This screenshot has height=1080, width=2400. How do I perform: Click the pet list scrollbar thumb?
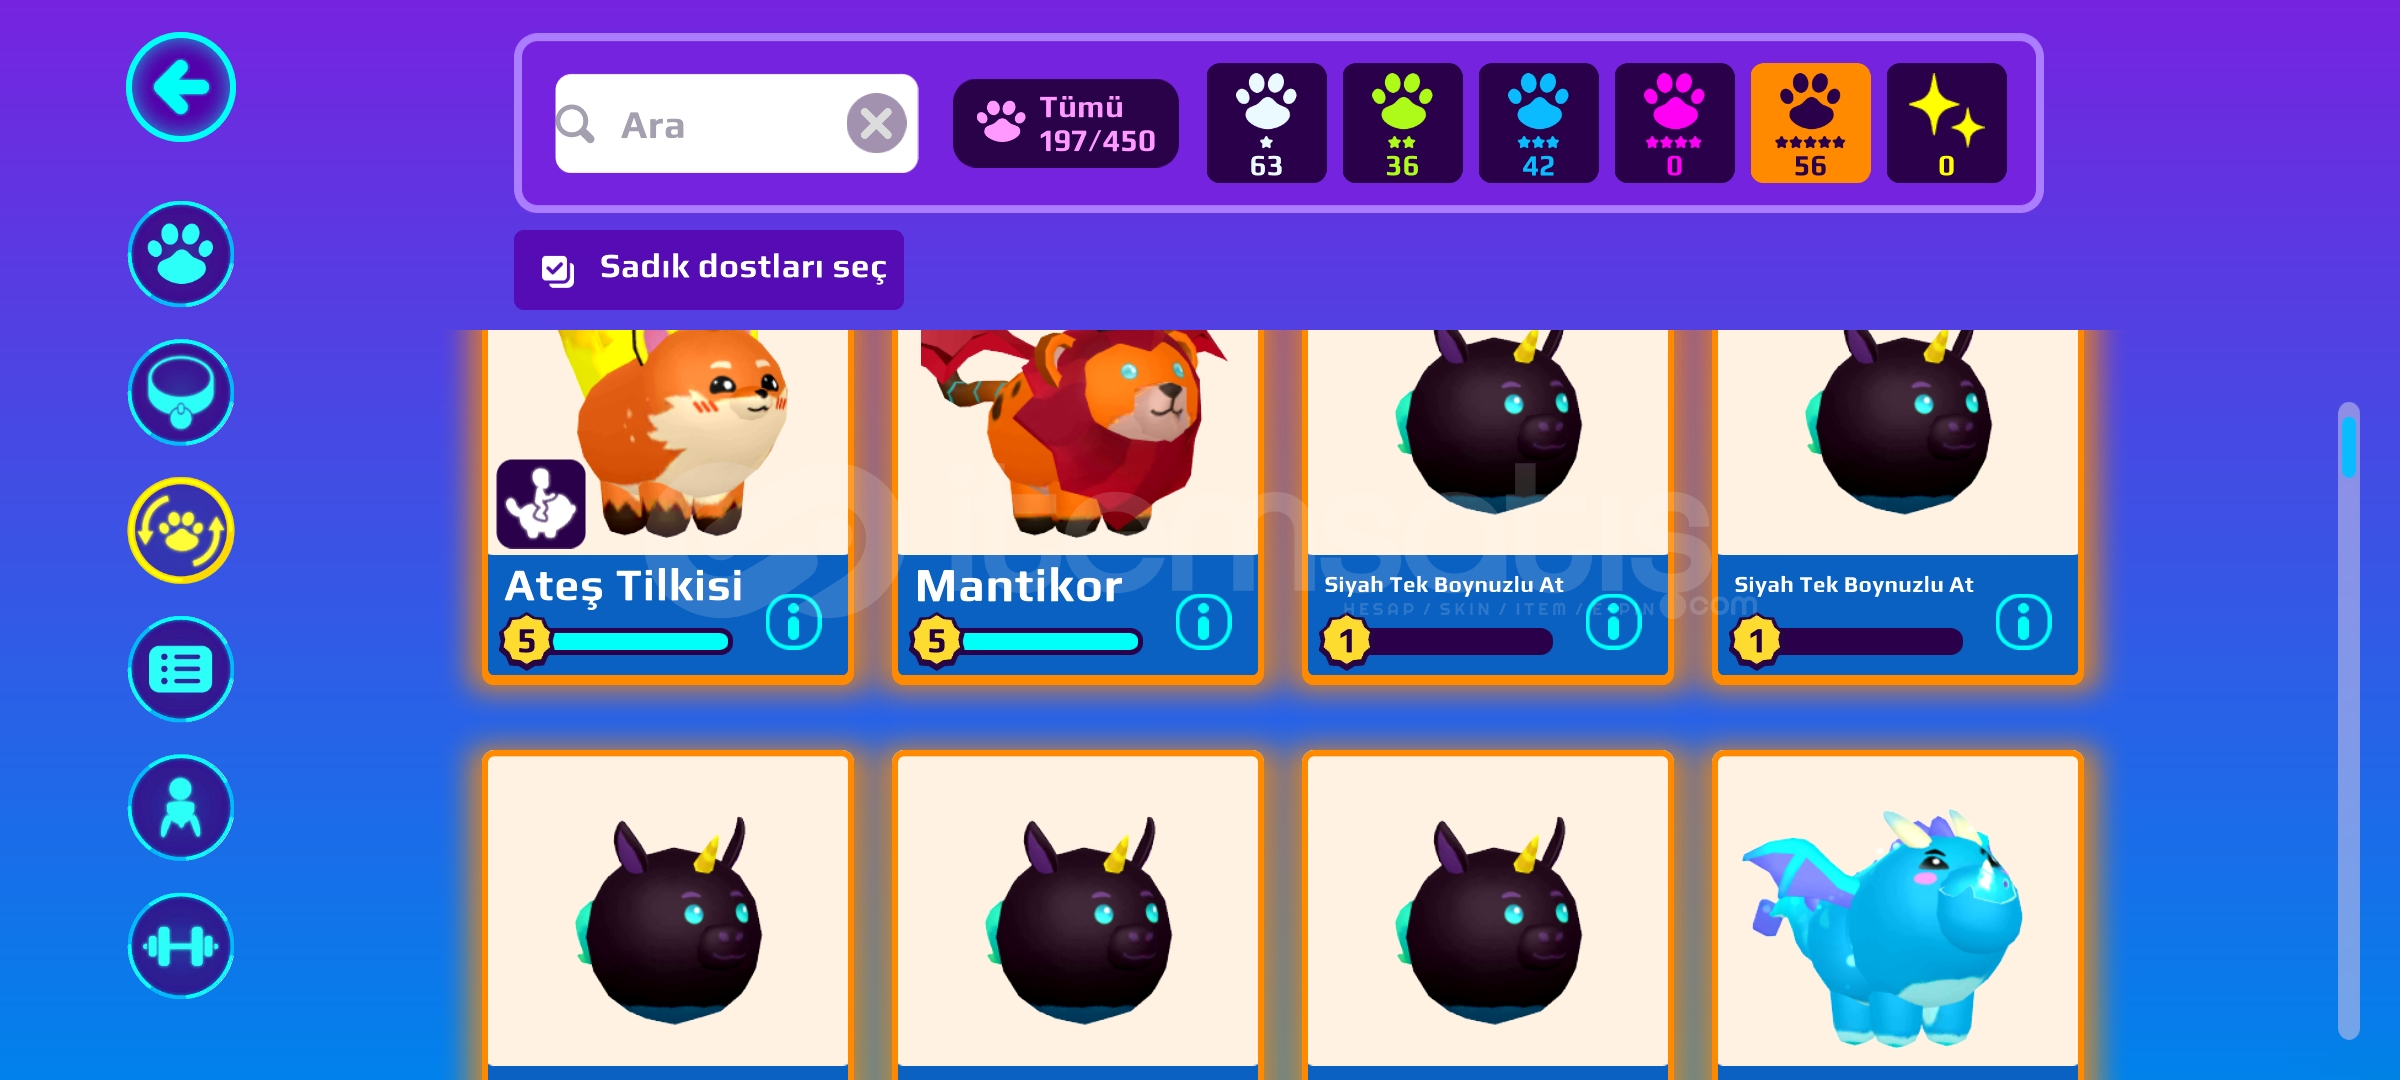[2348, 446]
